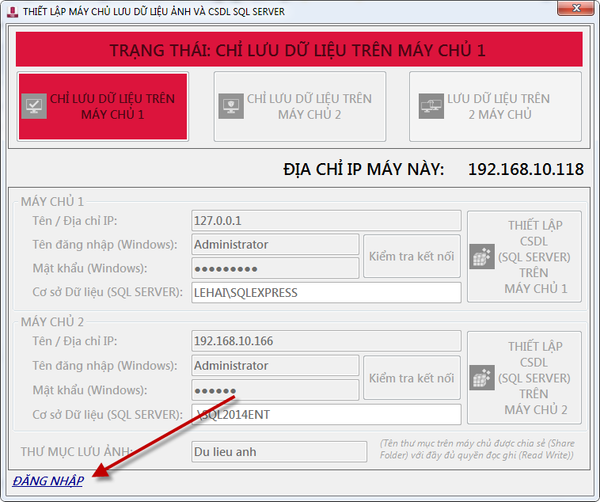600x502 pixels.
Task: Click the IP field showing 127.0.0.1
Action: [326, 221]
